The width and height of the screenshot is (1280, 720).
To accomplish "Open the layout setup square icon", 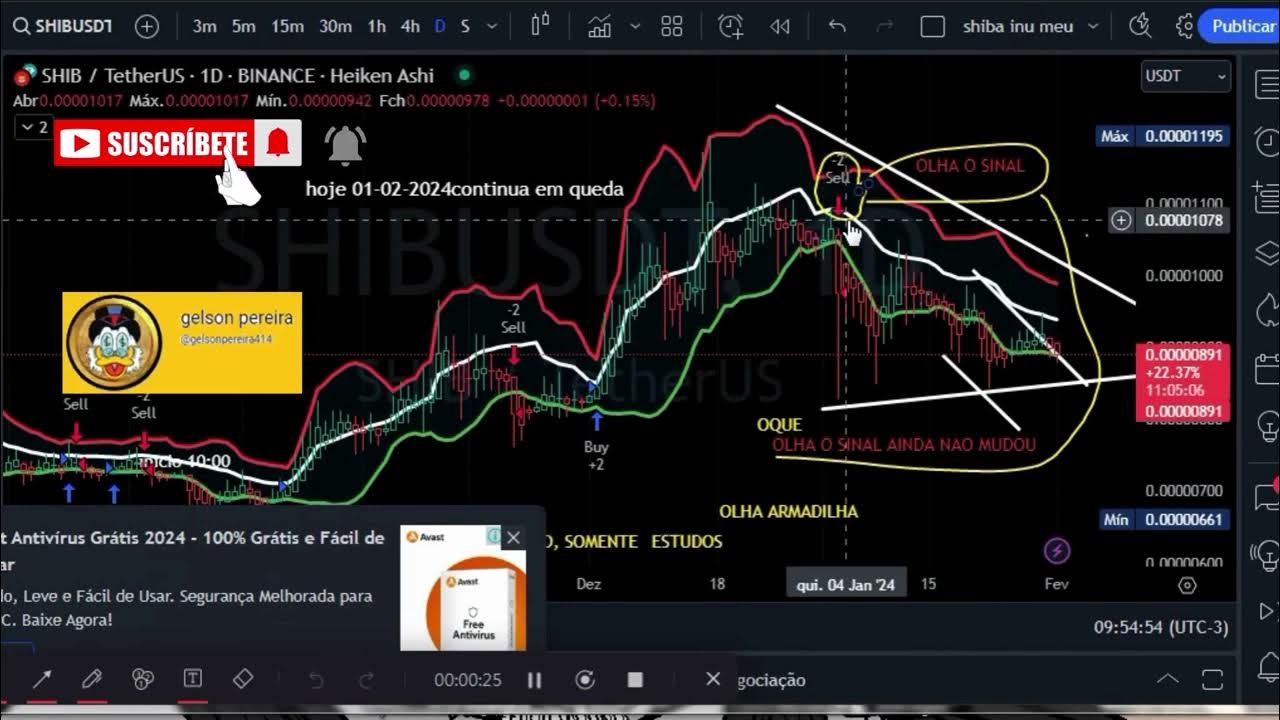I will point(932,27).
